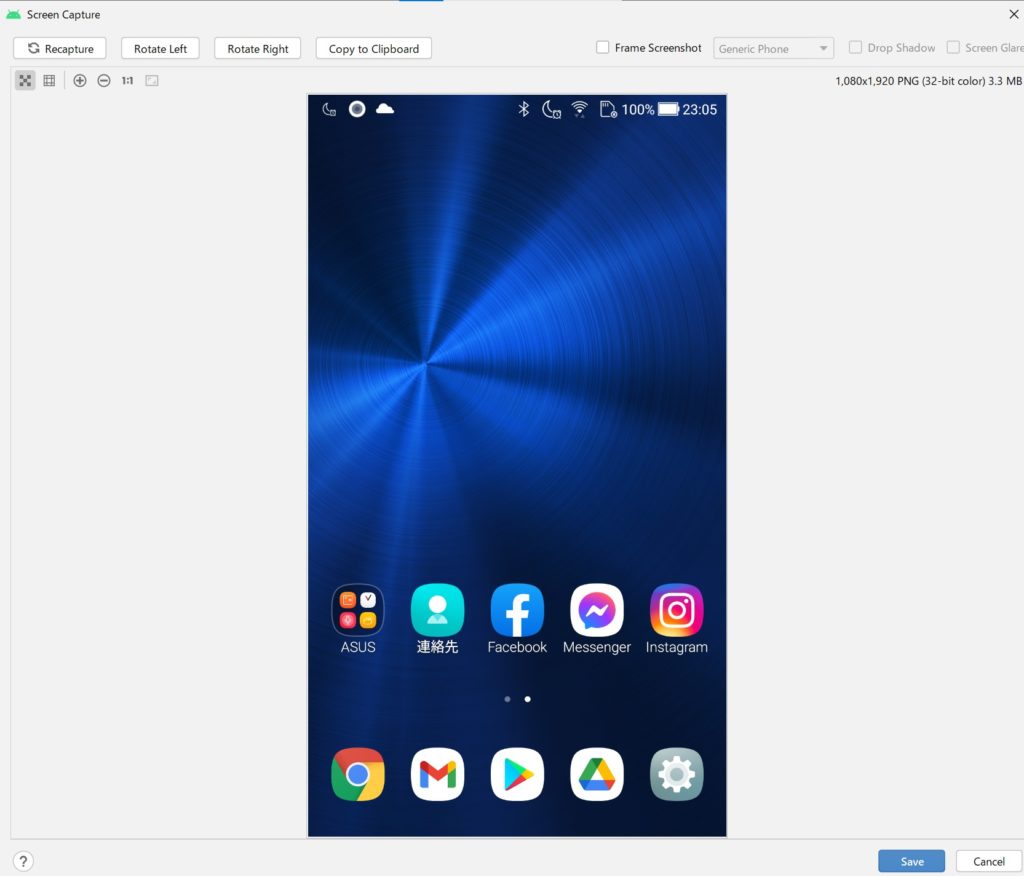The image size is (1024, 876).
Task: Rotate the screenshot left
Action: (160, 48)
